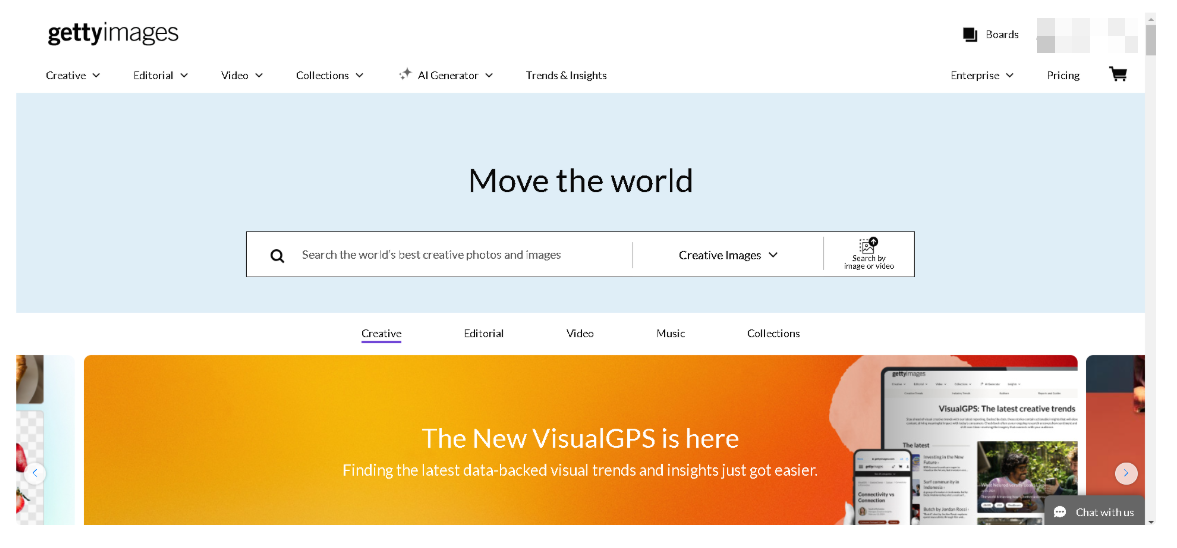Open the Chat with us widget

(x=1094, y=512)
